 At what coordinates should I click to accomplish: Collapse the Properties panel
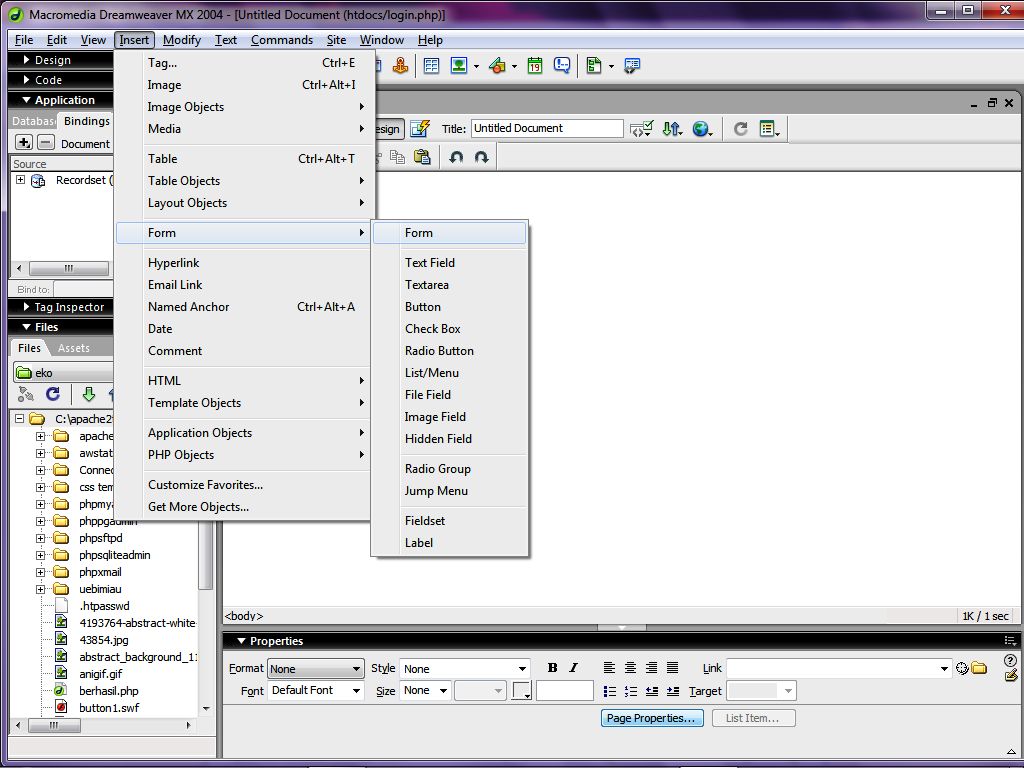coord(241,641)
